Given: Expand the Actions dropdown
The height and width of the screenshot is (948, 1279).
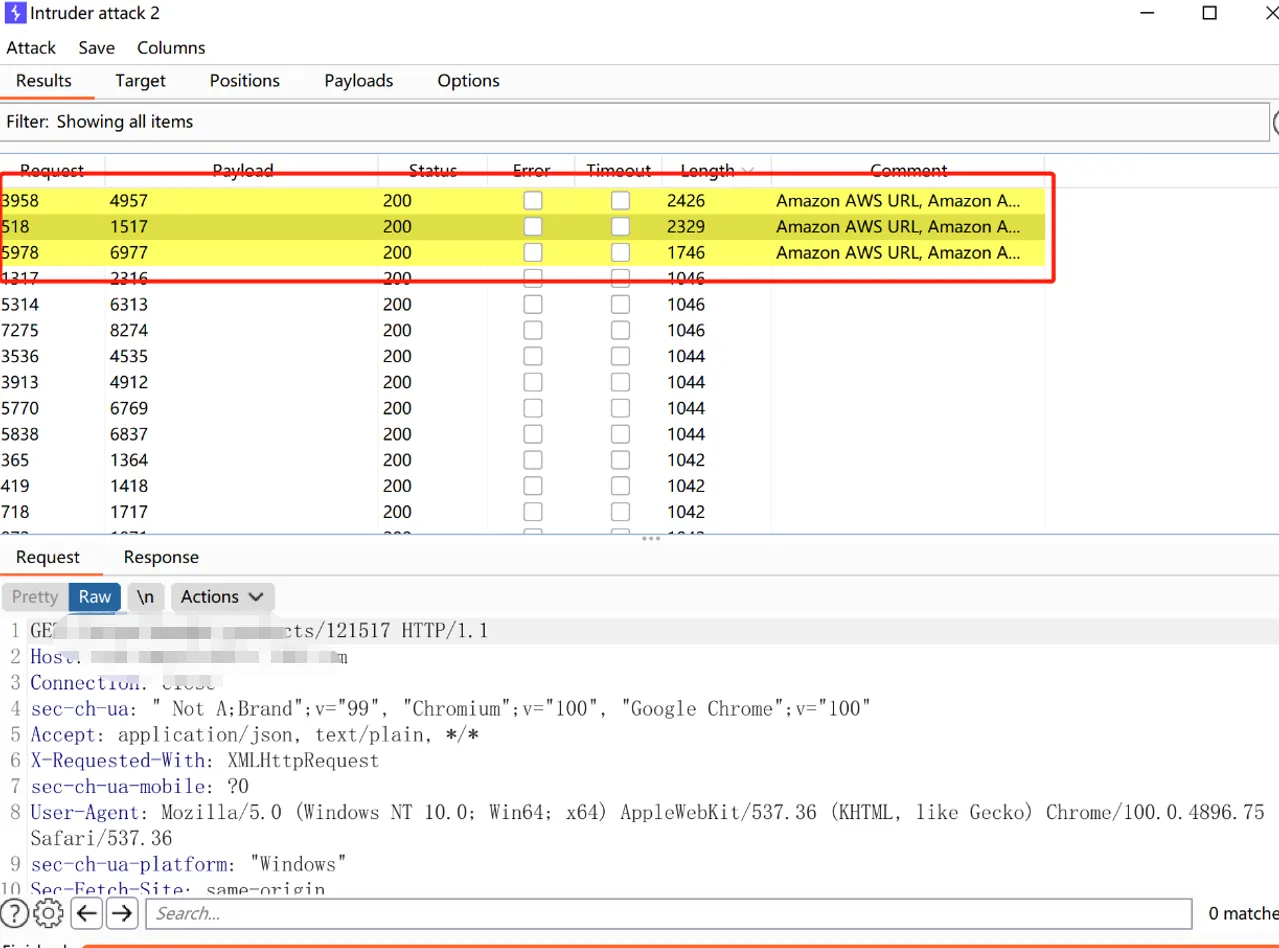Looking at the screenshot, I should 222,597.
